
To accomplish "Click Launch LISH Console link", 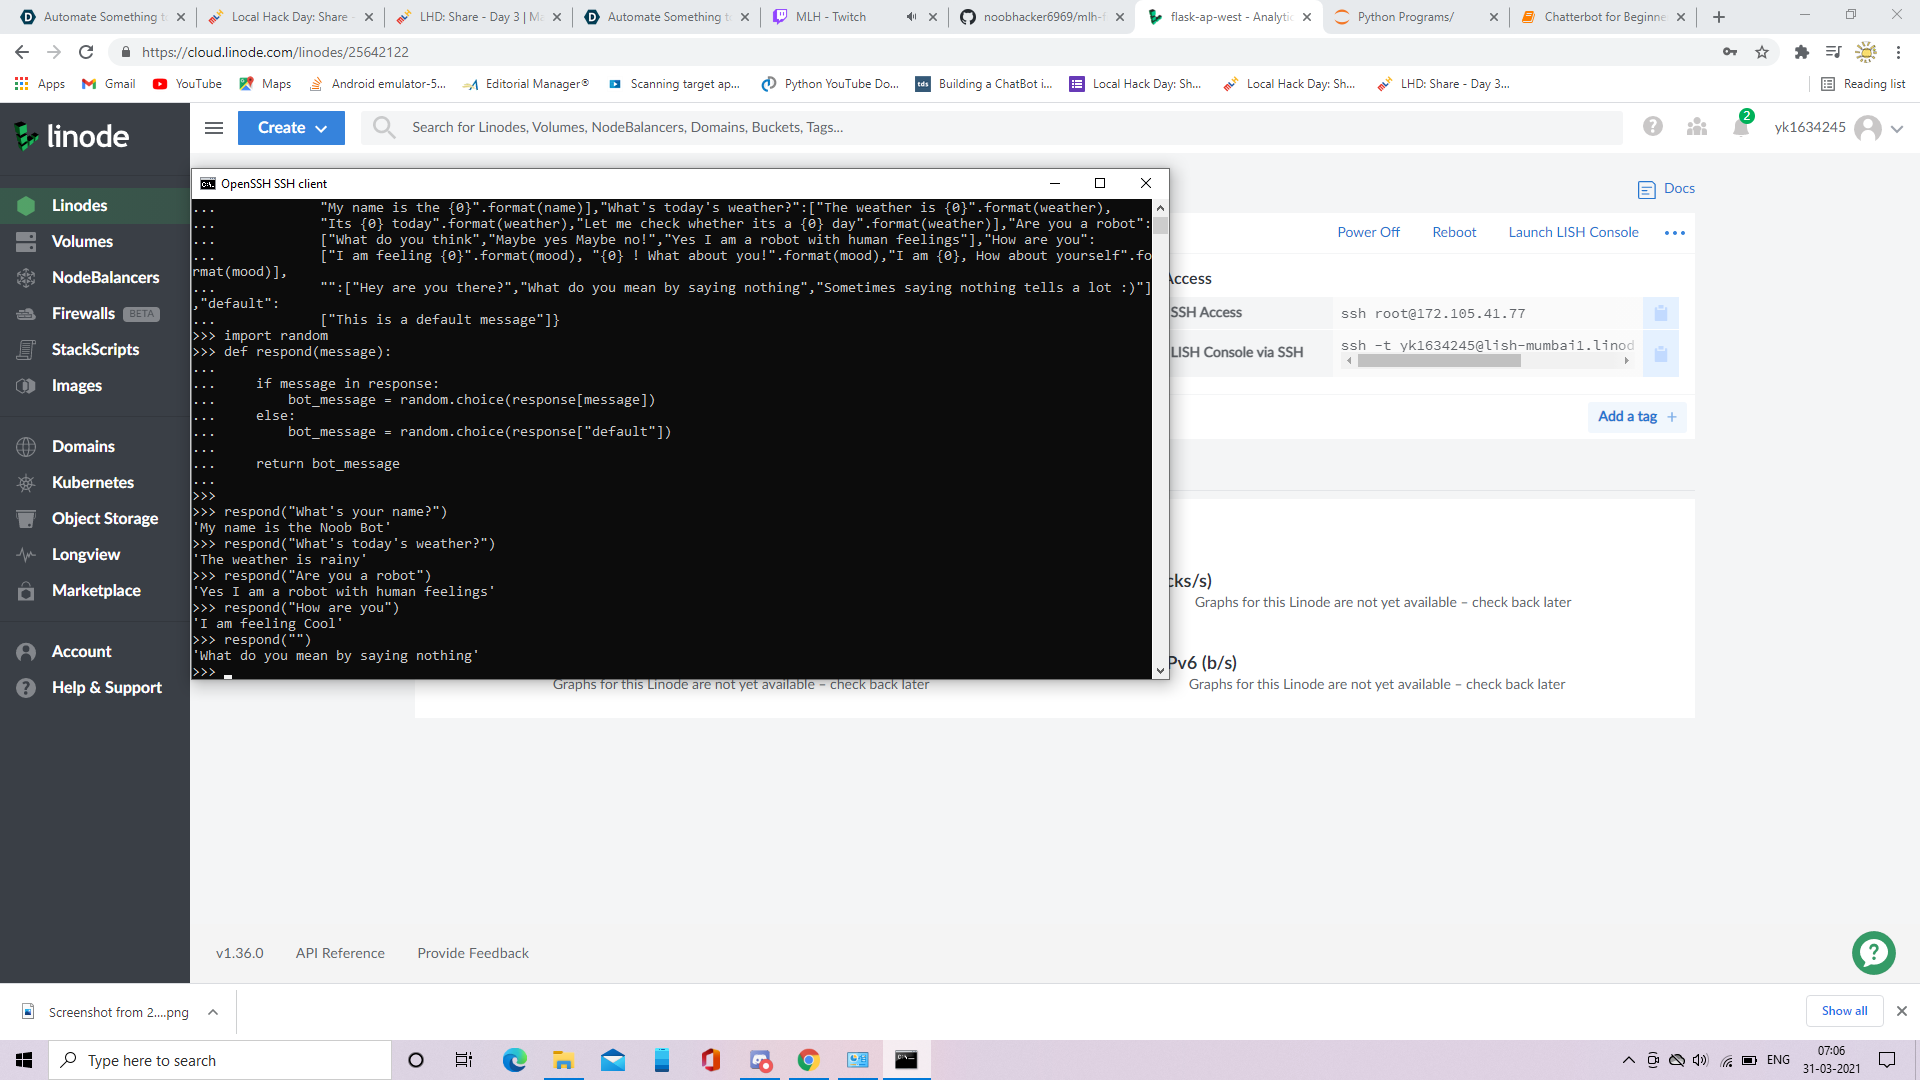I will 1573,232.
